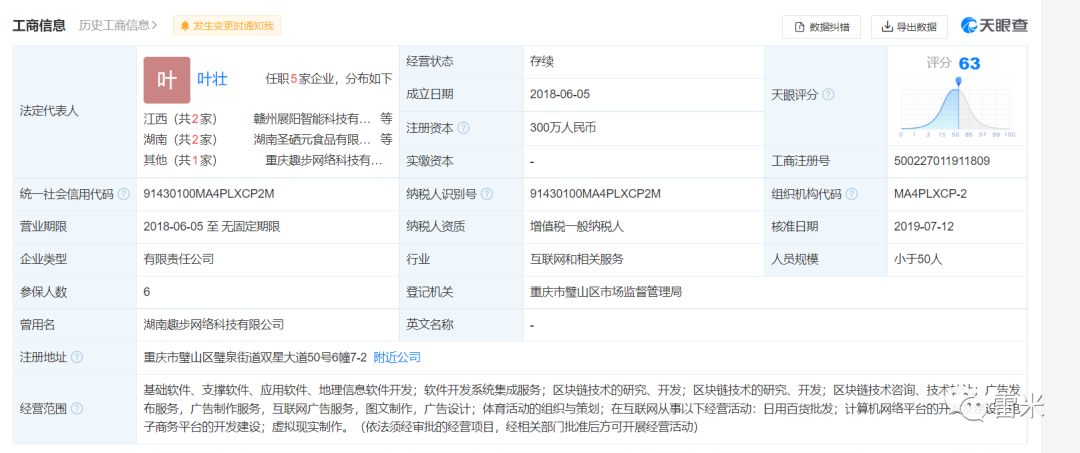Open the 附近公司 link
This screenshot has height=453, width=1080.
click(x=397, y=357)
